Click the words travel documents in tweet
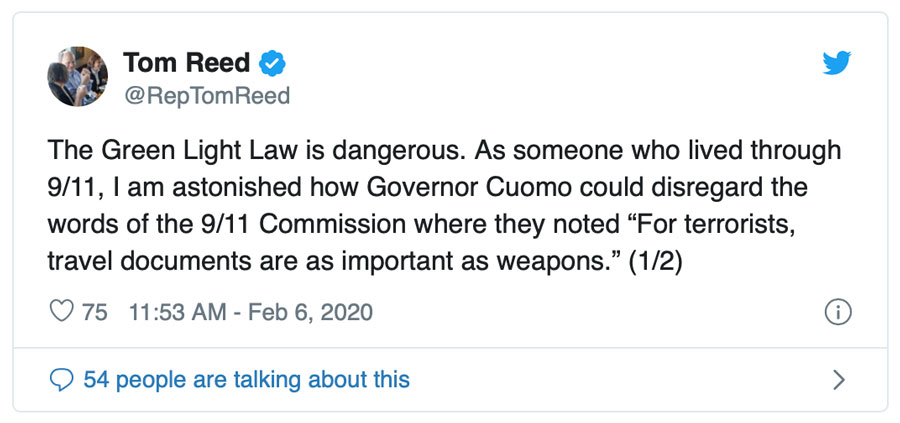The image size is (900, 423). click(x=149, y=262)
